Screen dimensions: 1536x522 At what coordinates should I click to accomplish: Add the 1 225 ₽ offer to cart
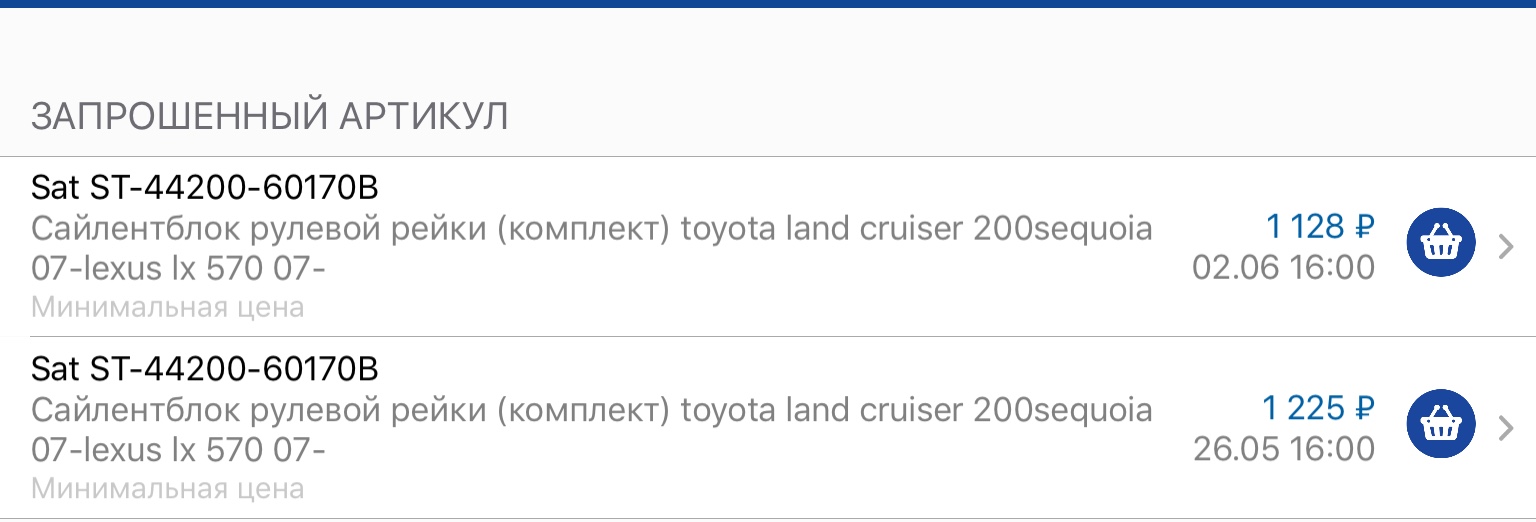coord(1440,427)
